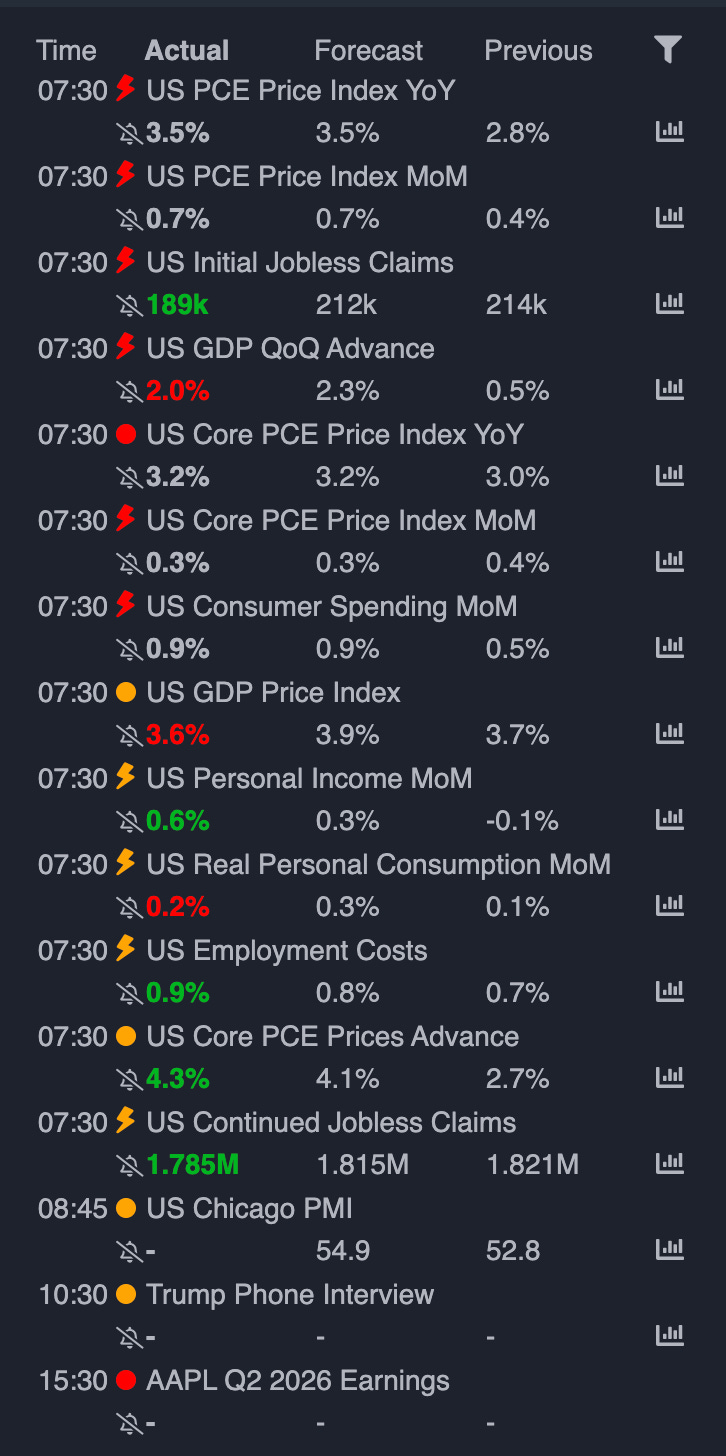The image size is (726, 1456).
Task: Click the Time column header
Action: 66,51
